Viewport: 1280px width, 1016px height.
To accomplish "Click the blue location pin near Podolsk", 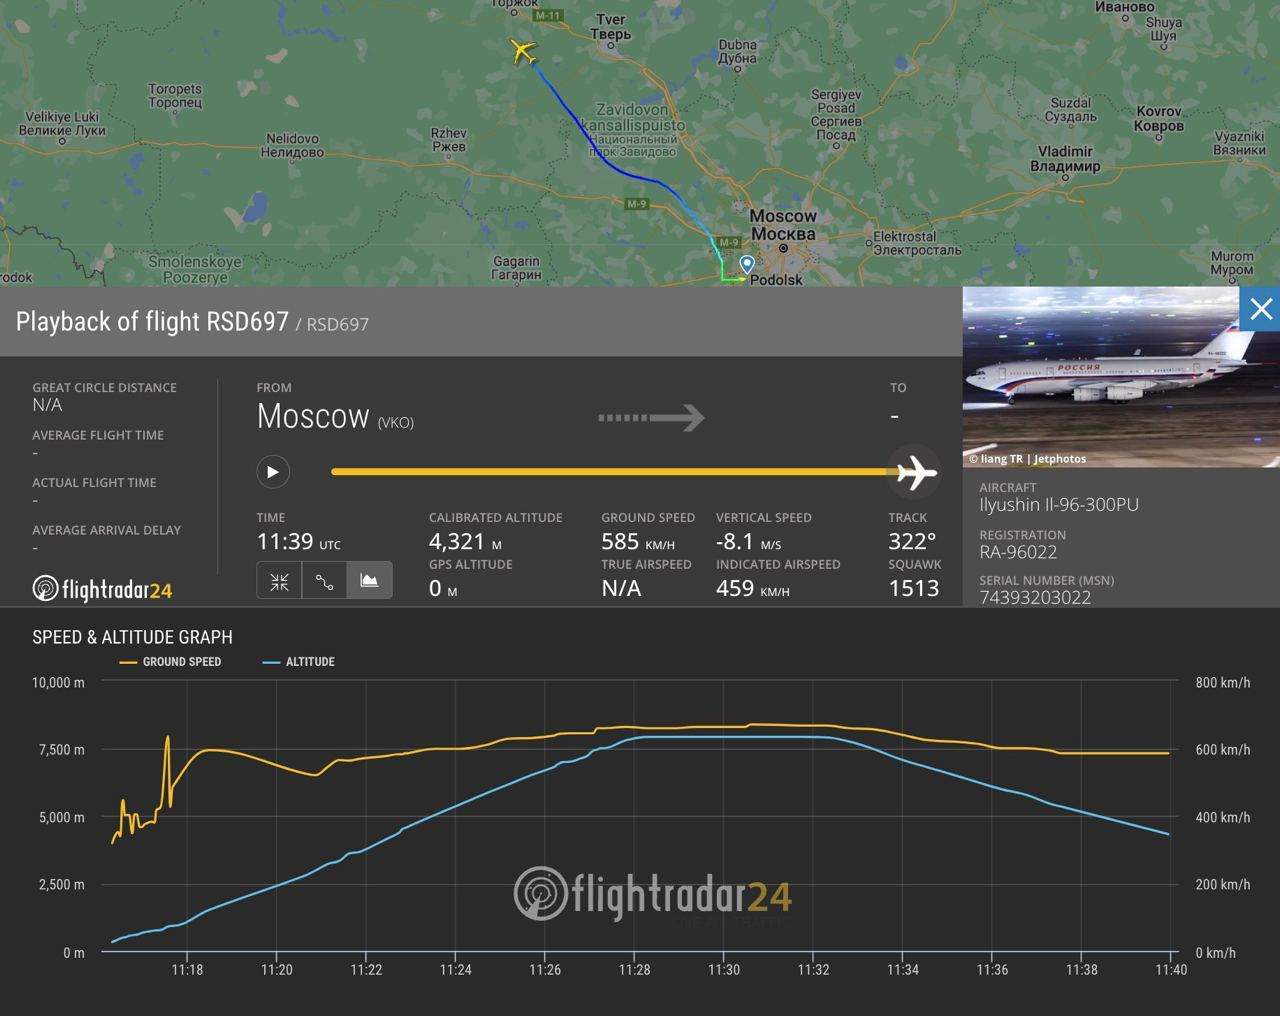I will (x=747, y=265).
